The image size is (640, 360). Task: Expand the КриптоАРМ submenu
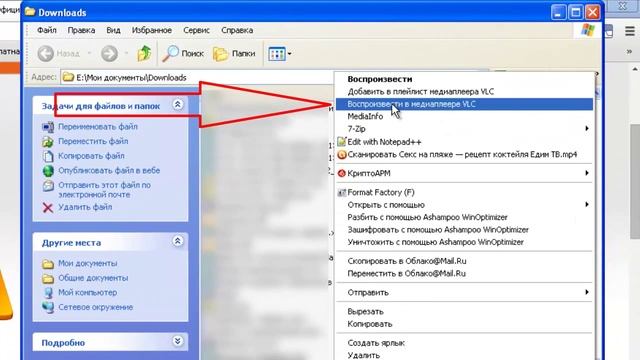pyautogui.click(x=464, y=173)
